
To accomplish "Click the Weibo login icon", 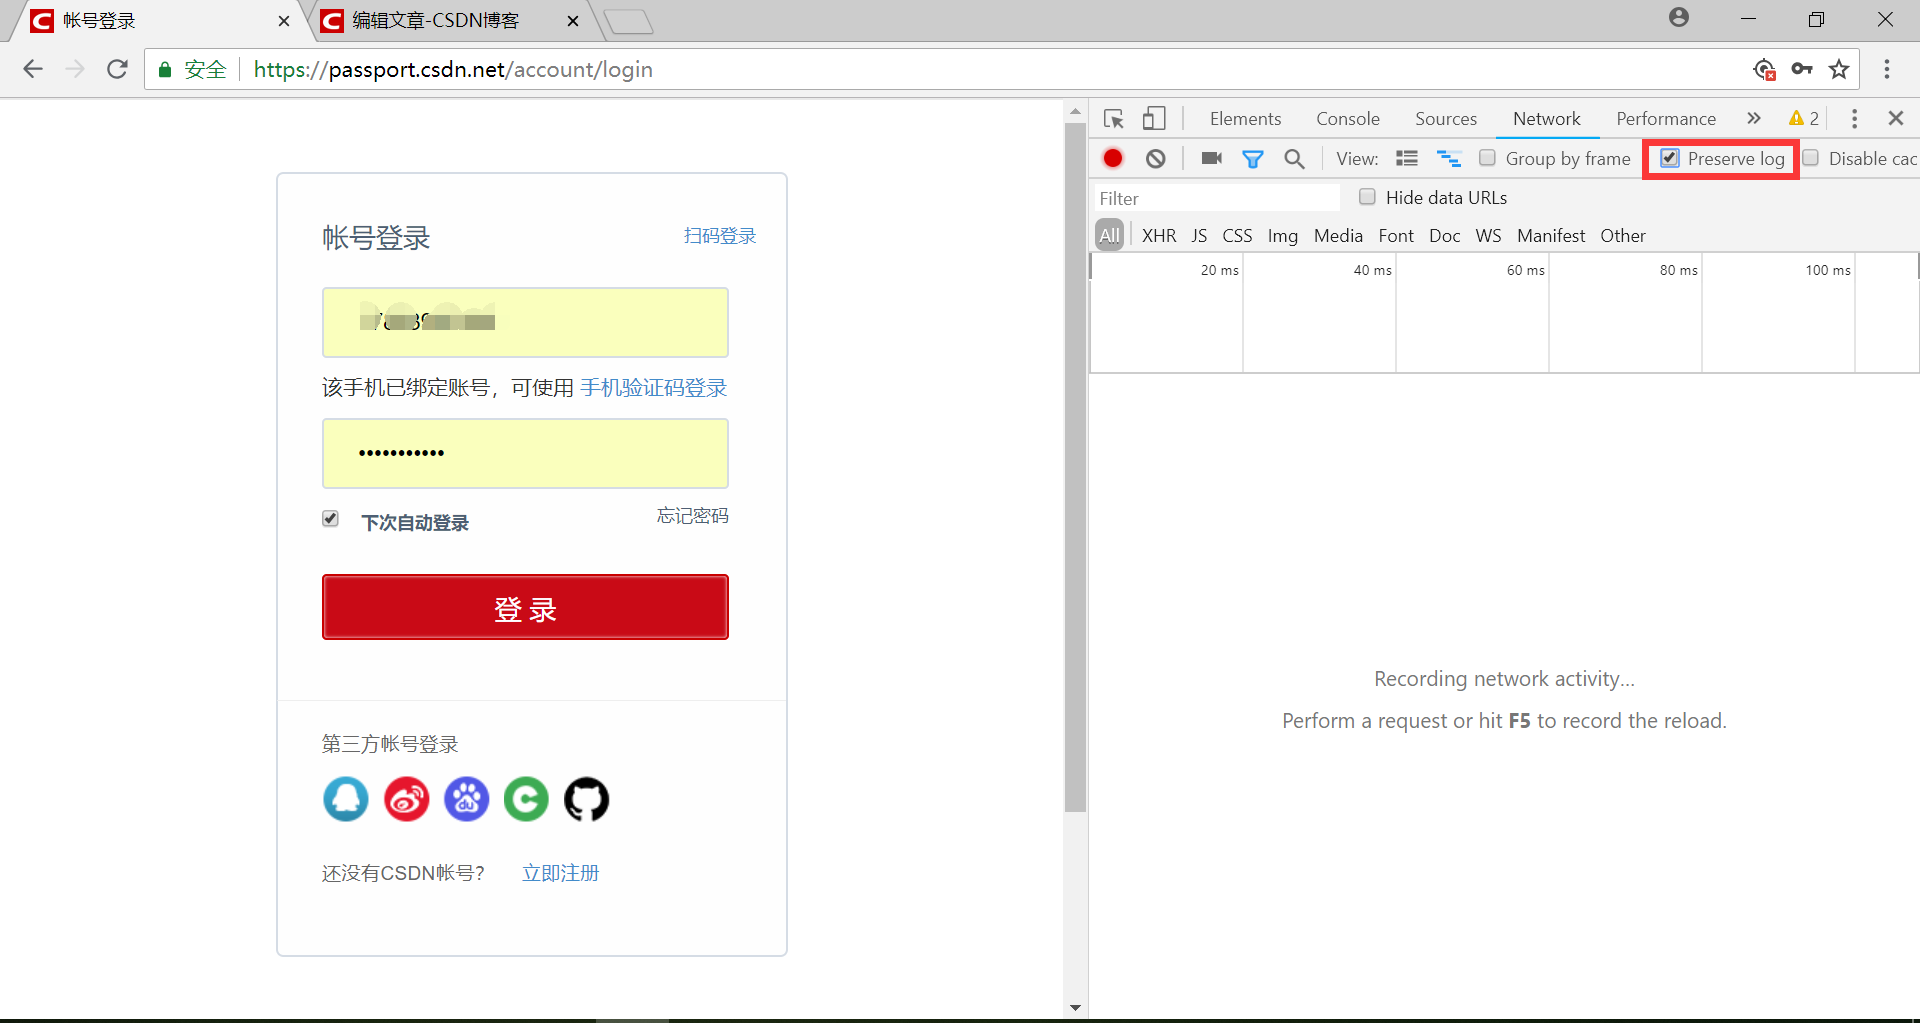I will [405, 800].
